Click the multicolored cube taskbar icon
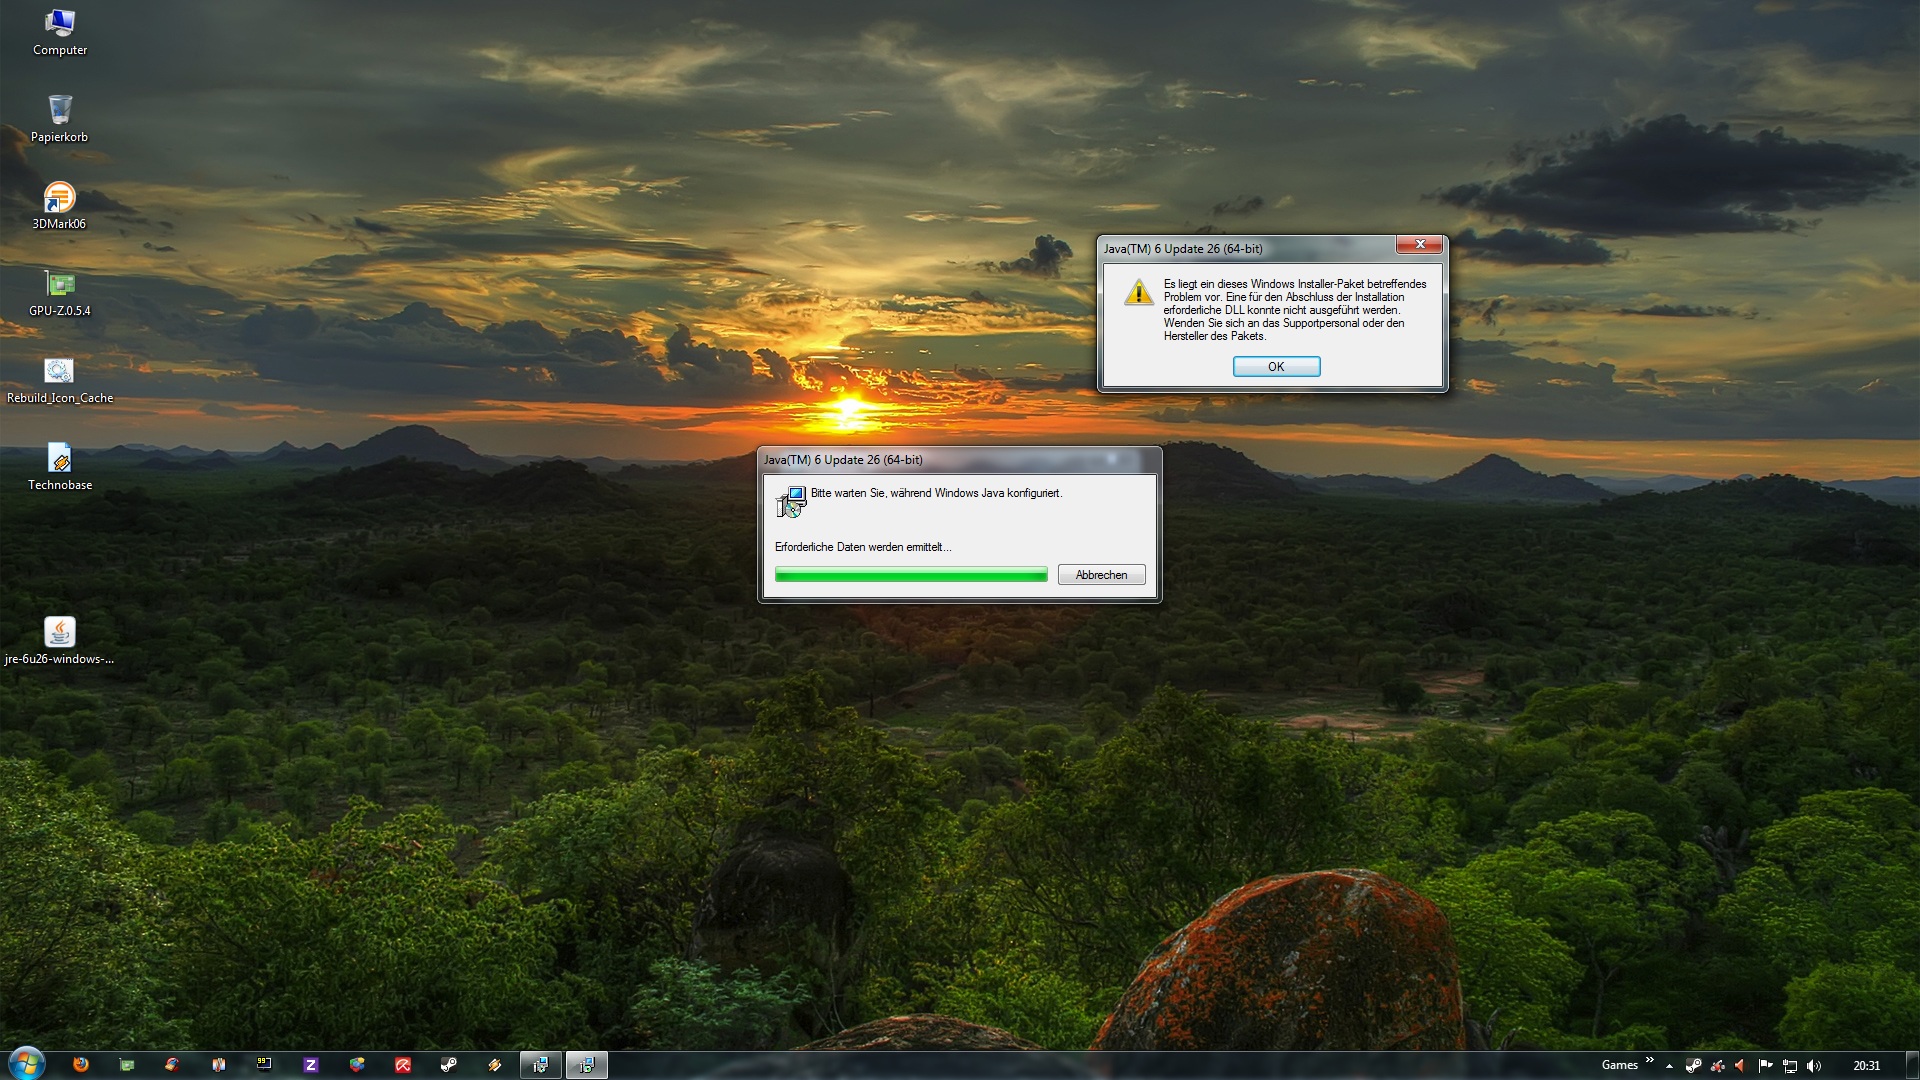The height and width of the screenshot is (1080, 1920). click(x=357, y=1065)
